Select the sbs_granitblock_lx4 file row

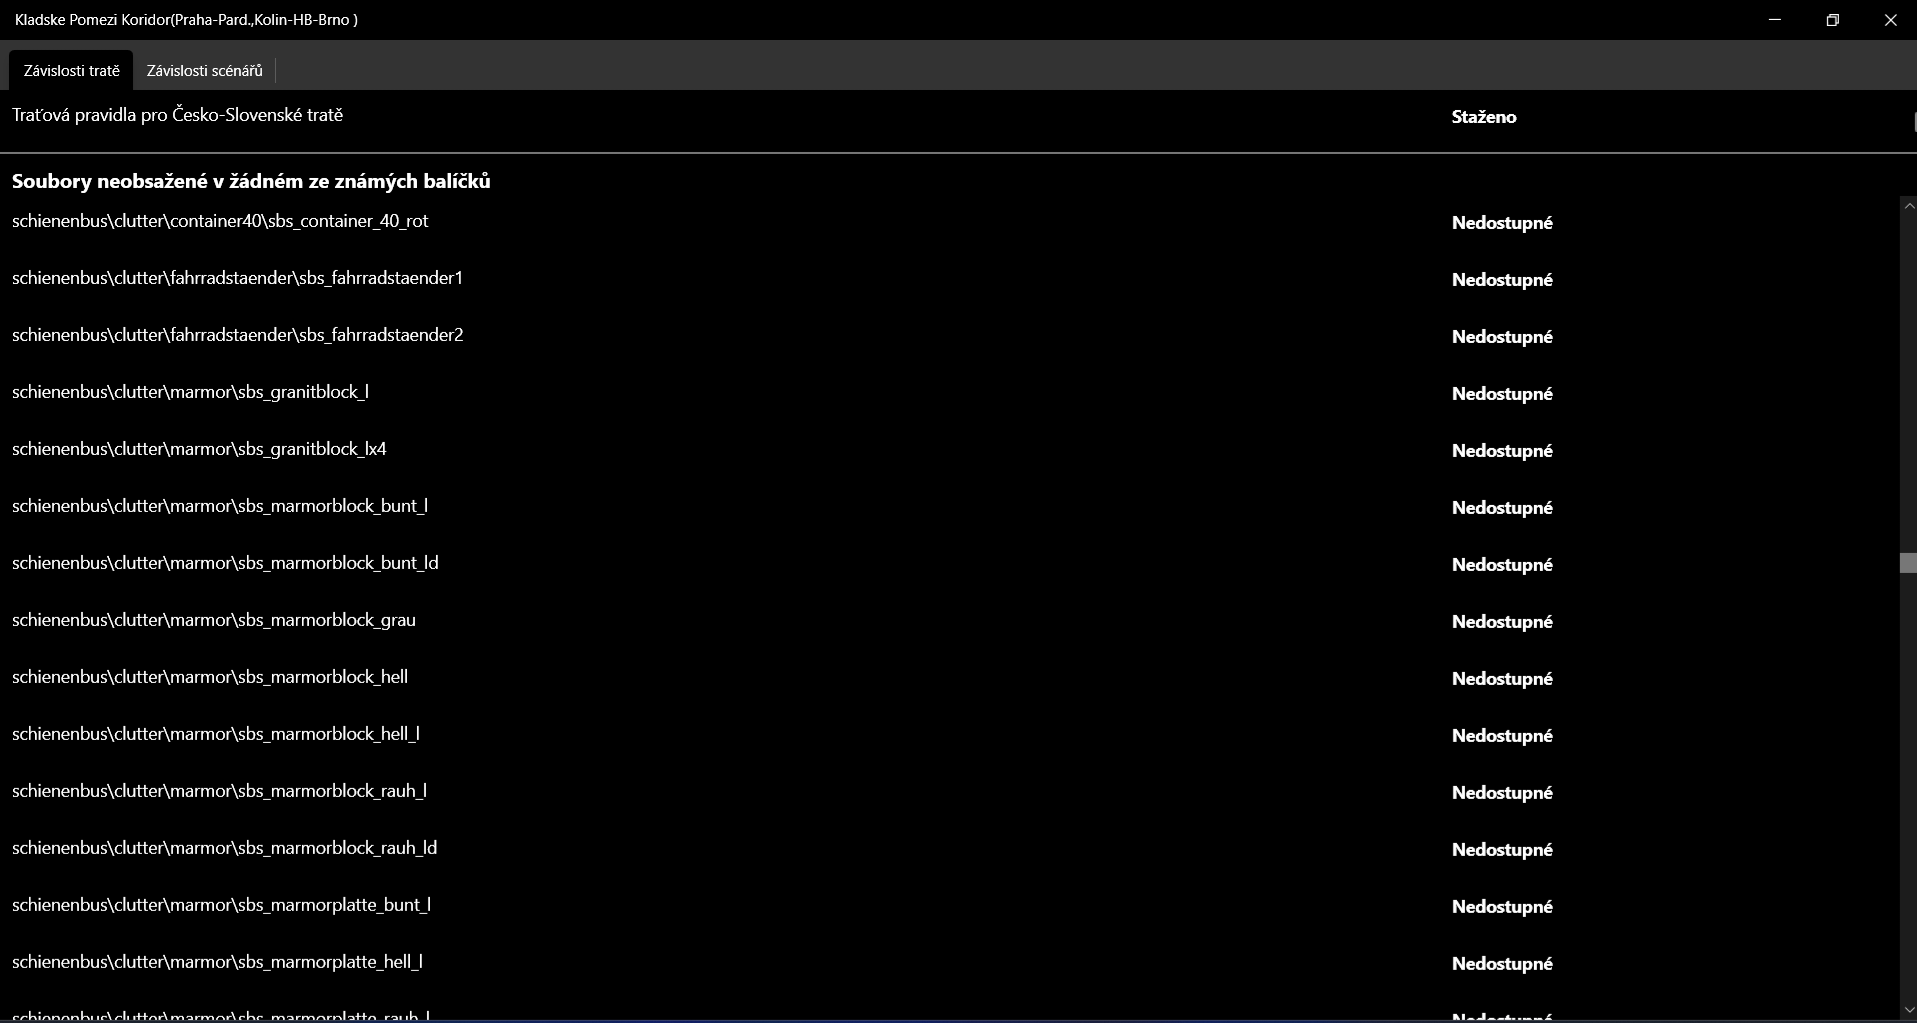pyautogui.click(x=948, y=450)
